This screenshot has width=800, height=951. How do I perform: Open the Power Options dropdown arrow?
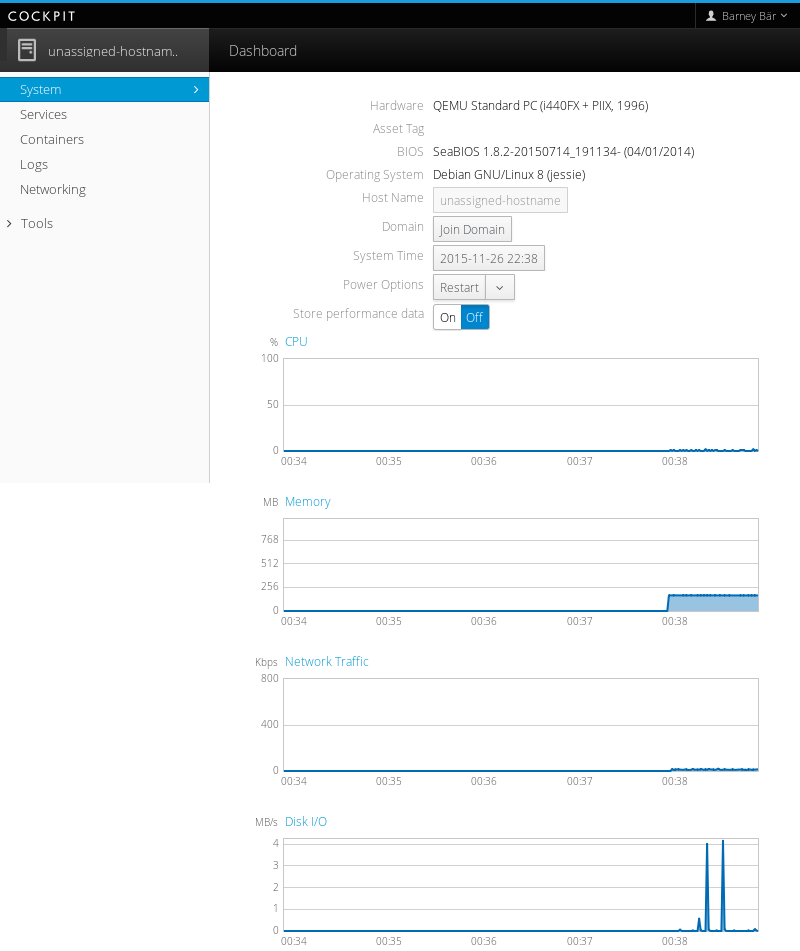pos(500,288)
